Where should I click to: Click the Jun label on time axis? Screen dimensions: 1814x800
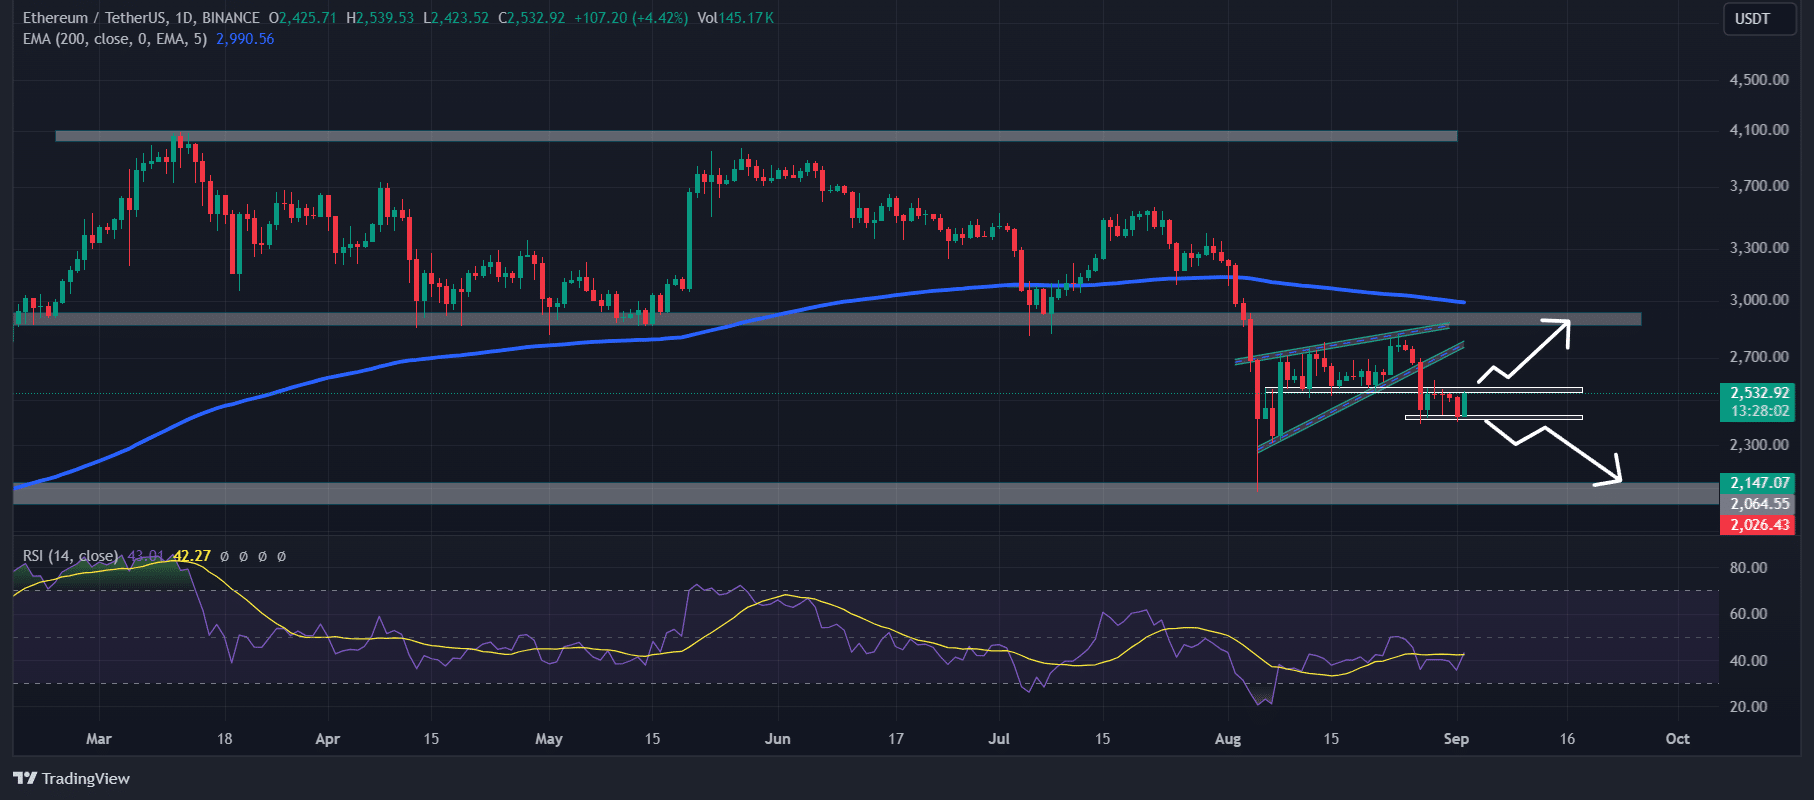(778, 739)
